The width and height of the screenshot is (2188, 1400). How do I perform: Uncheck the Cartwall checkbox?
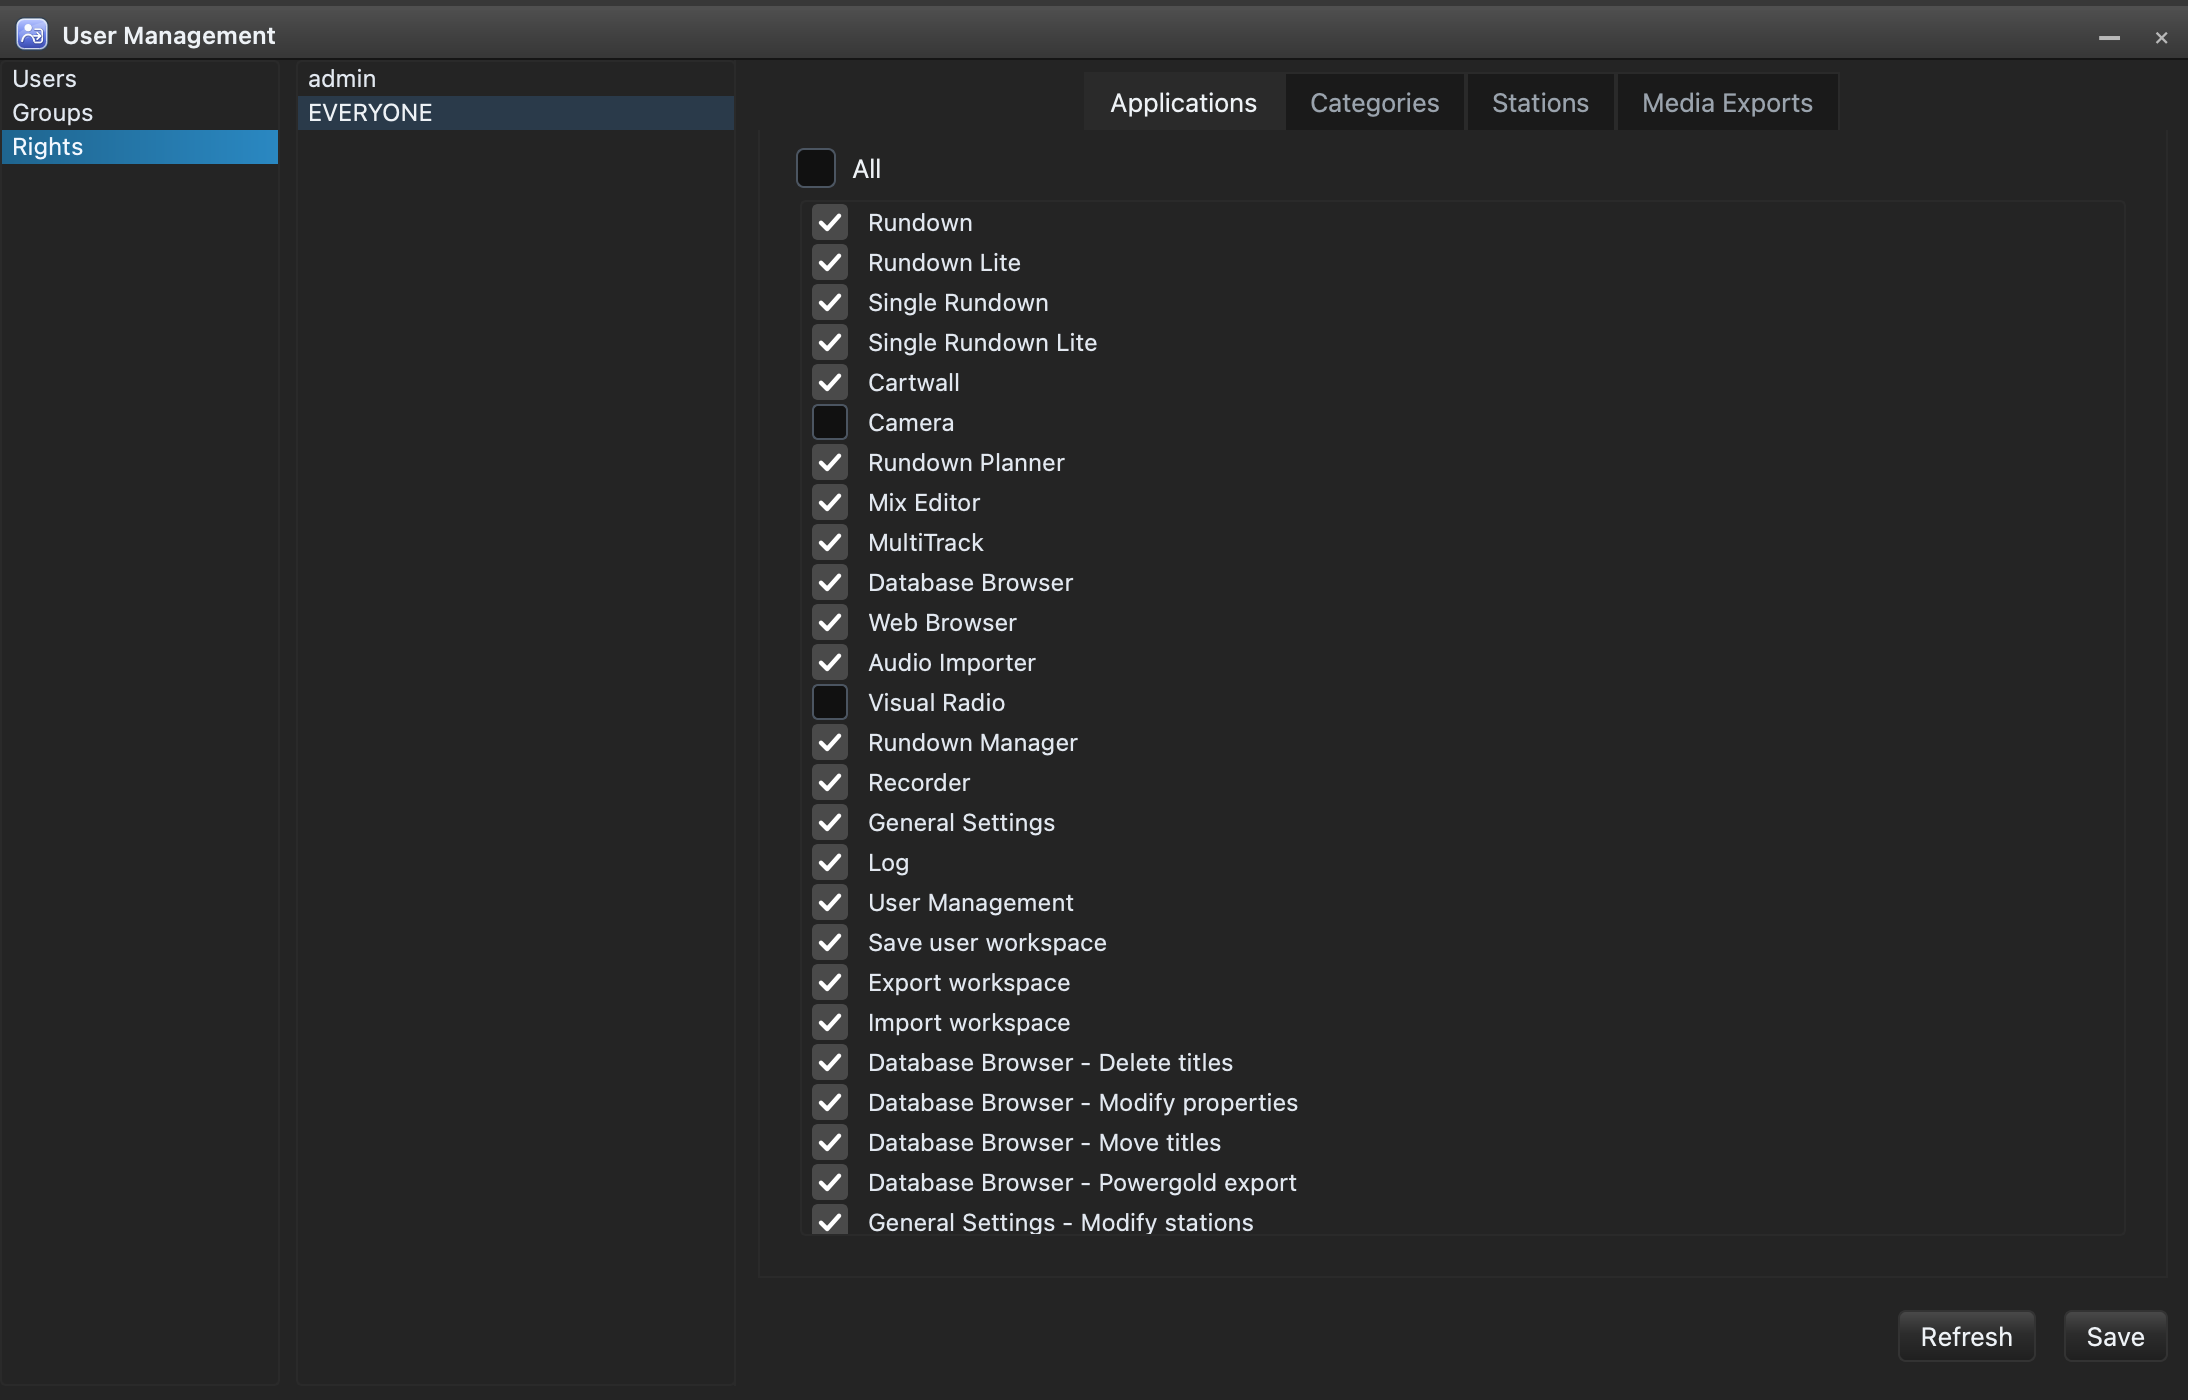point(830,383)
